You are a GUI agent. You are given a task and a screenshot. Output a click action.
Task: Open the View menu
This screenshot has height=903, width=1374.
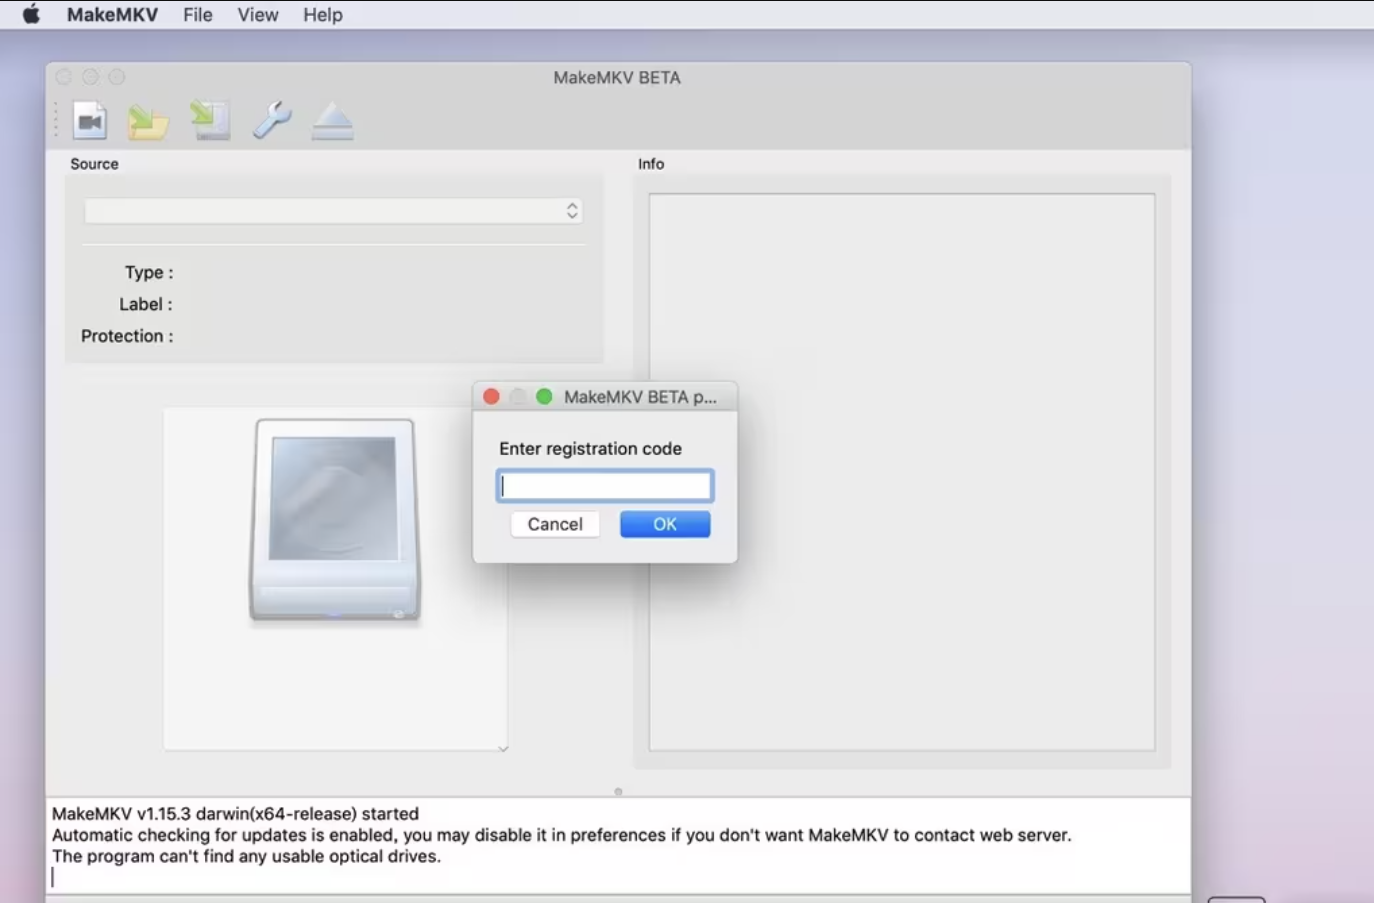(x=258, y=15)
